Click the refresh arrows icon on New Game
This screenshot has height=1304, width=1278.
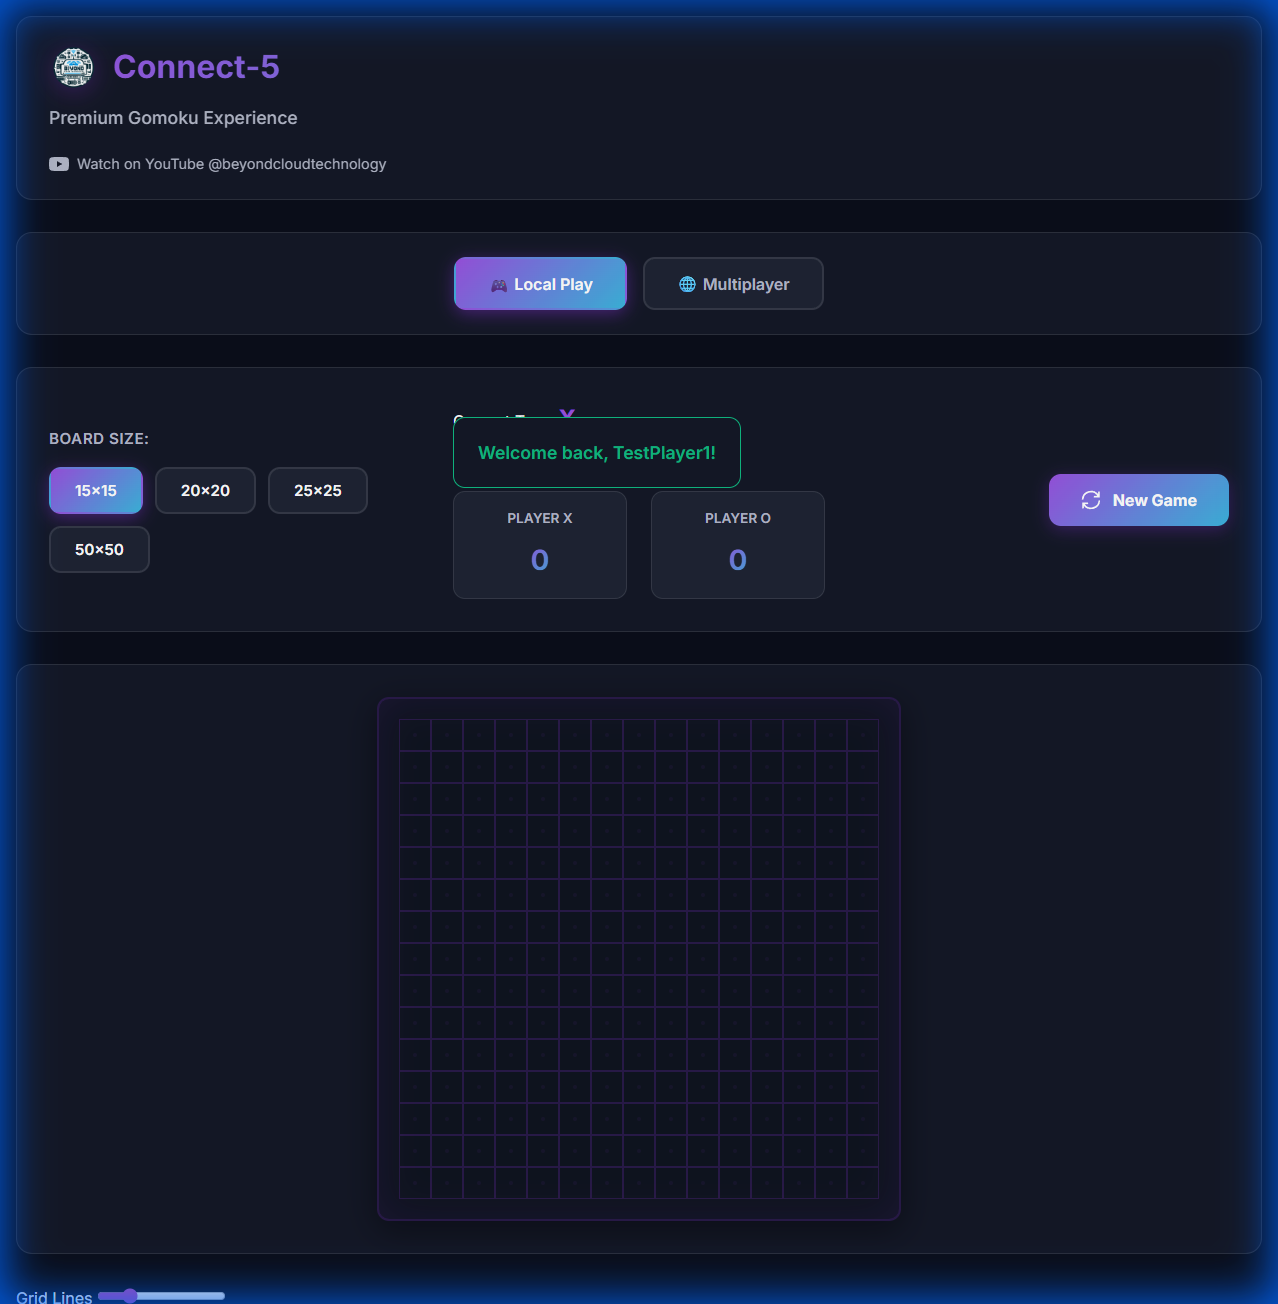point(1090,500)
